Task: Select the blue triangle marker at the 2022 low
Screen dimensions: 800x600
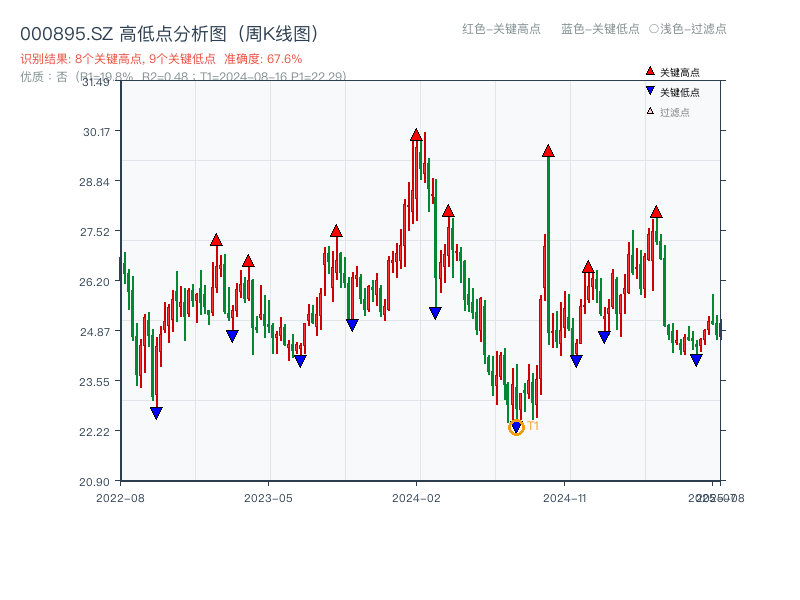Action: [156, 412]
